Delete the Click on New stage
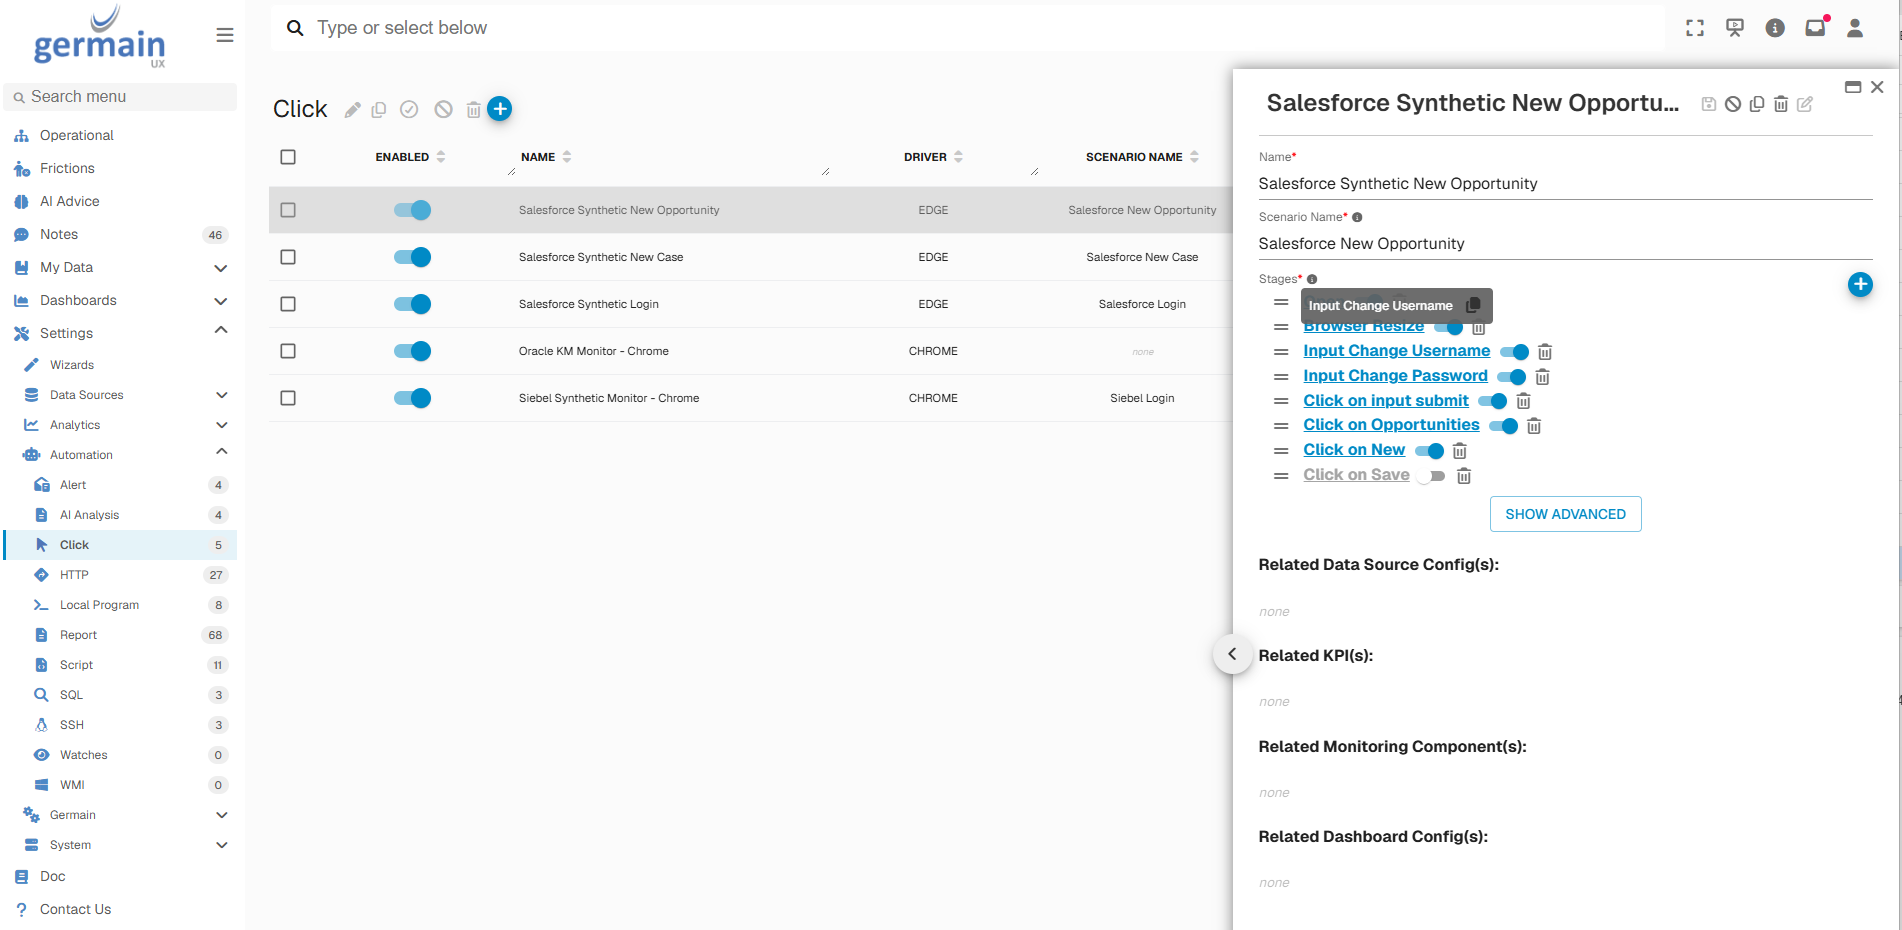Screen dimensions: 1902x930 1460,451
